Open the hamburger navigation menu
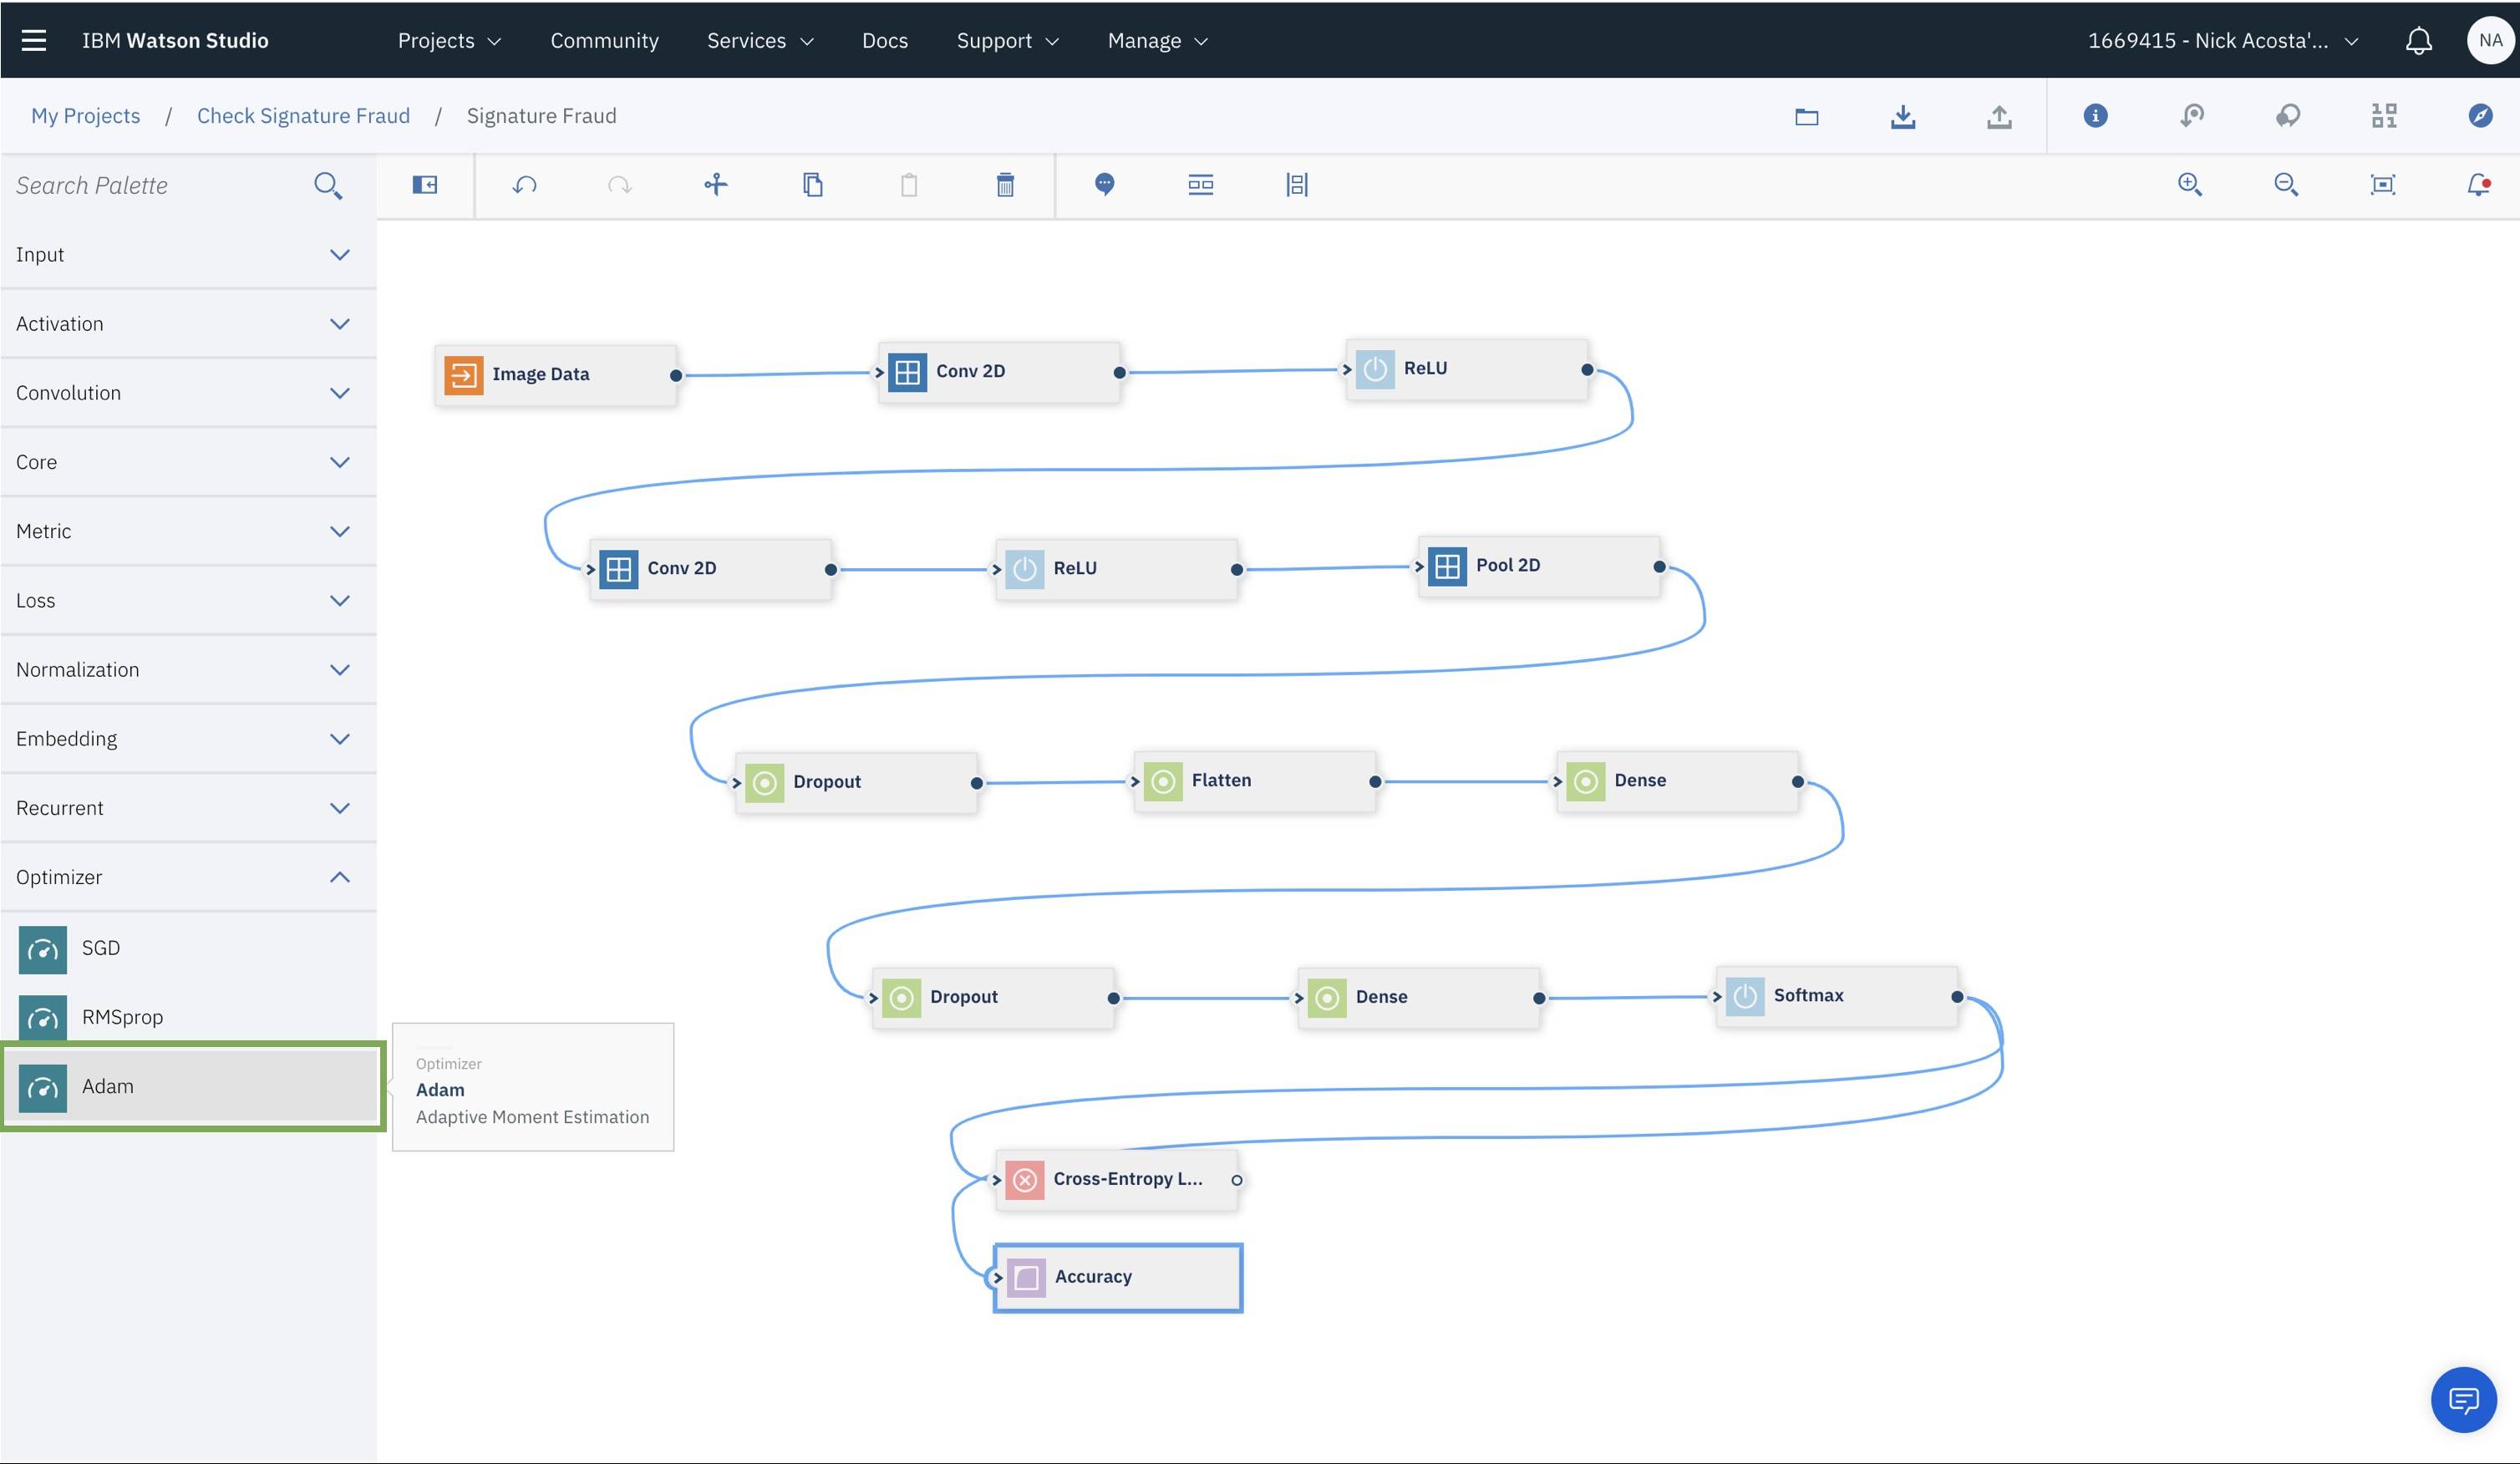Image resolution: width=2520 pixels, height=1464 pixels. (34, 40)
